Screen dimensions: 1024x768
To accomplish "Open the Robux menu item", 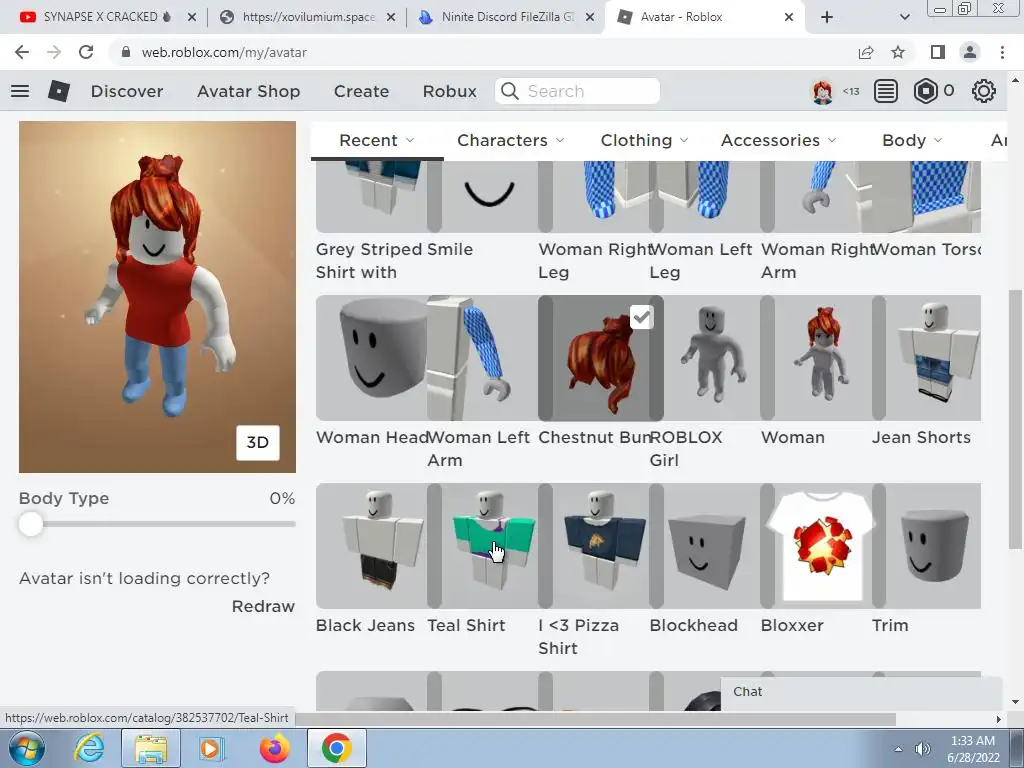I will click(449, 91).
